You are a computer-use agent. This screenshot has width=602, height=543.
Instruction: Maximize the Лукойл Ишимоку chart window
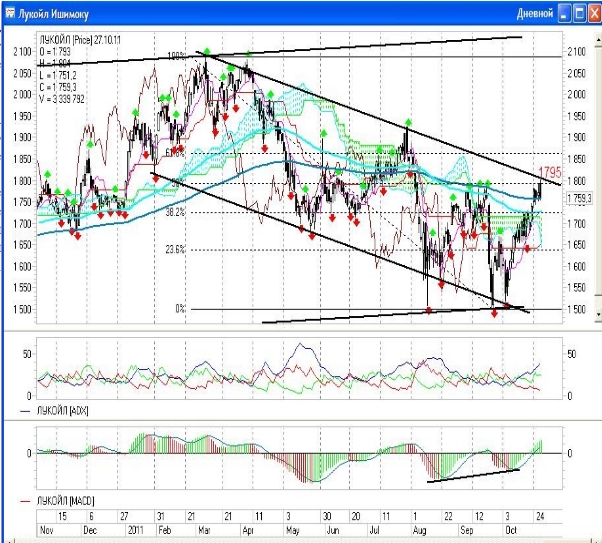click(x=579, y=14)
